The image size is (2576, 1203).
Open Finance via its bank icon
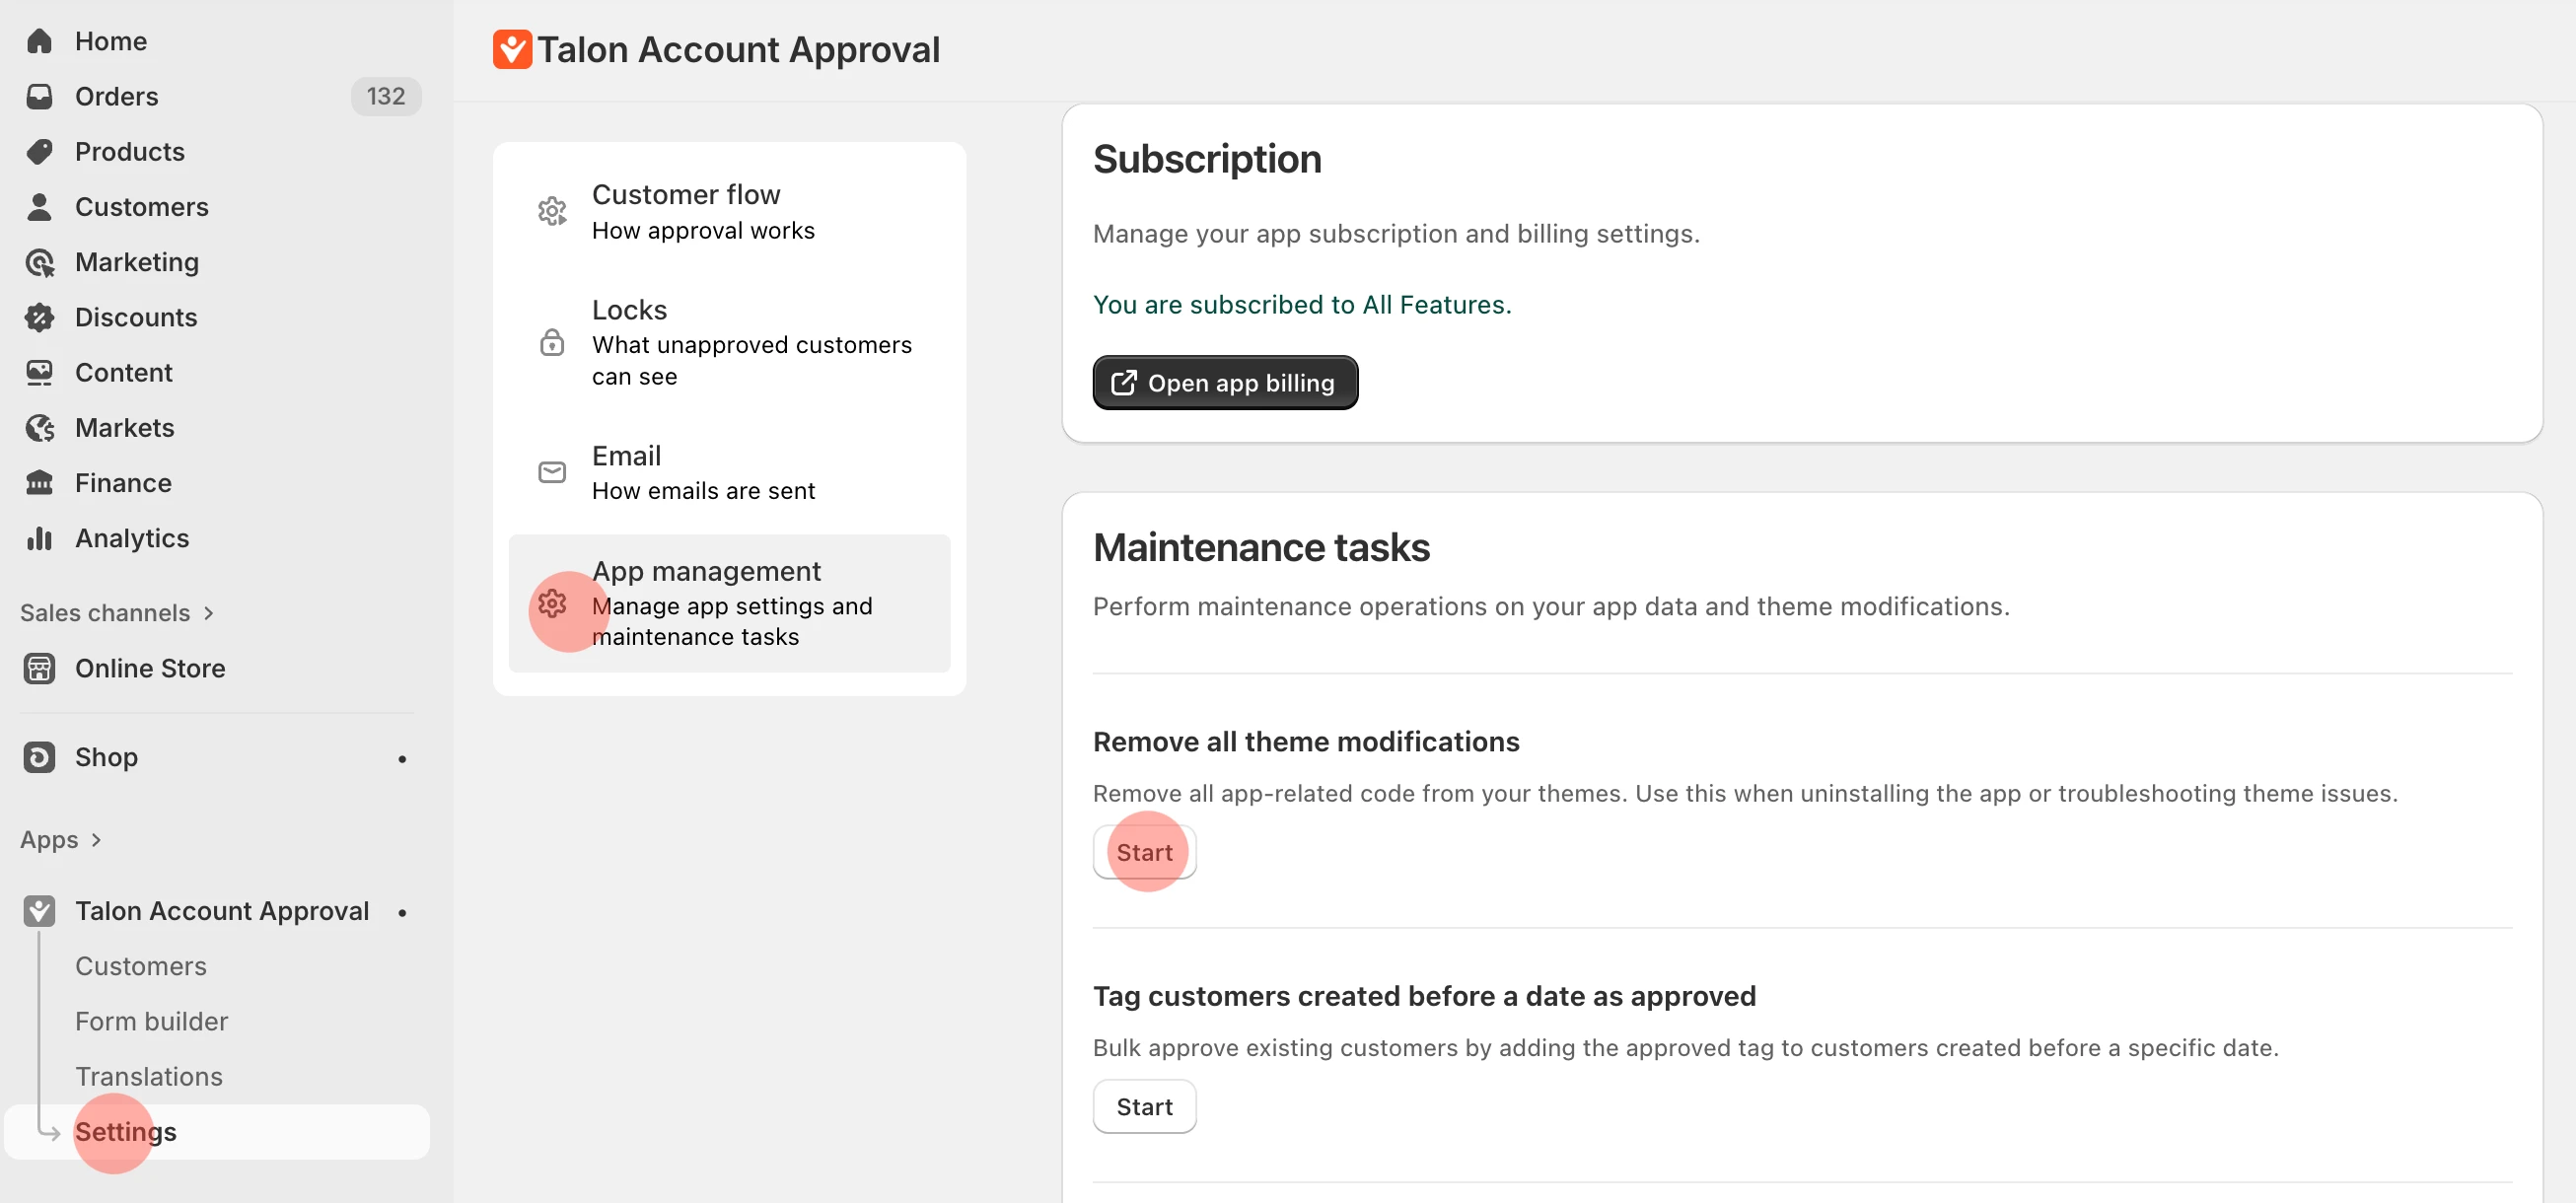point(40,482)
